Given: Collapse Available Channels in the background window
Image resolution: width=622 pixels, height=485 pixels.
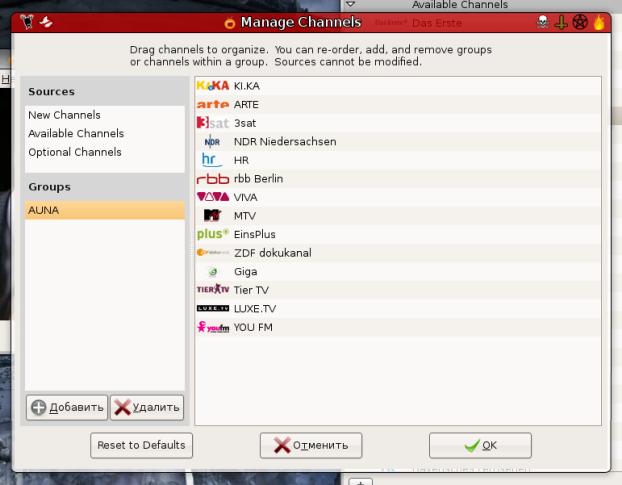Looking at the screenshot, I should click(351, 4).
